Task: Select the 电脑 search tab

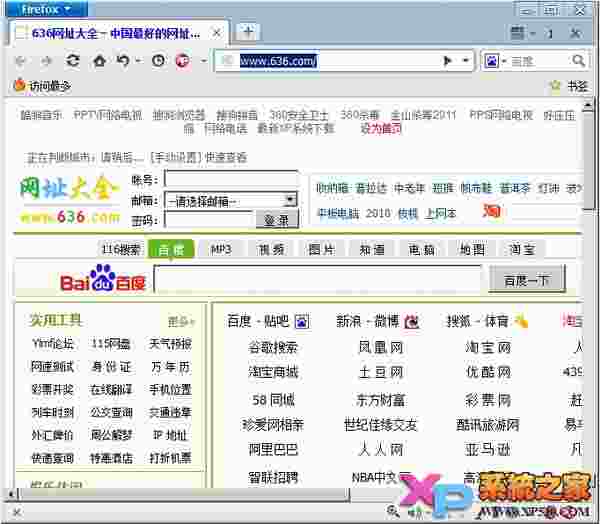Action: pyautogui.click(x=421, y=250)
